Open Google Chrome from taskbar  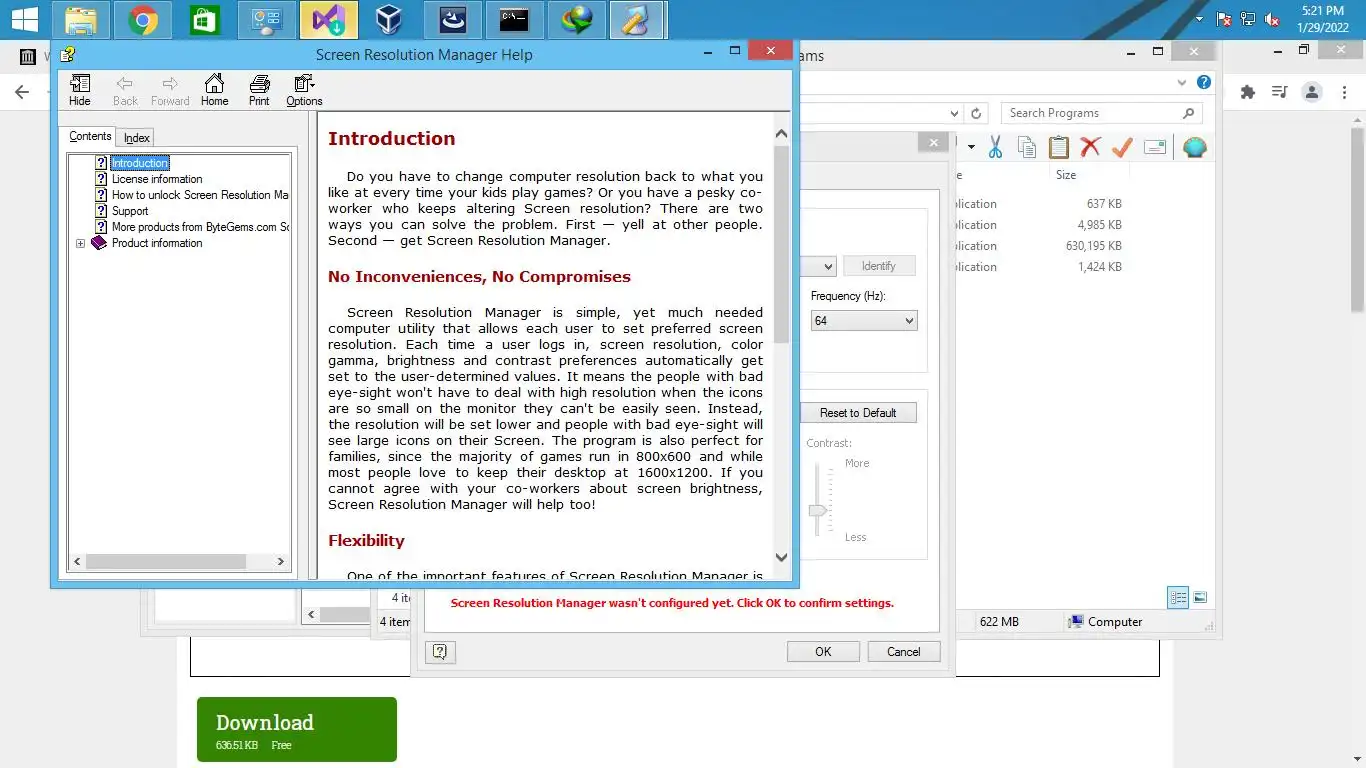pos(143,20)
